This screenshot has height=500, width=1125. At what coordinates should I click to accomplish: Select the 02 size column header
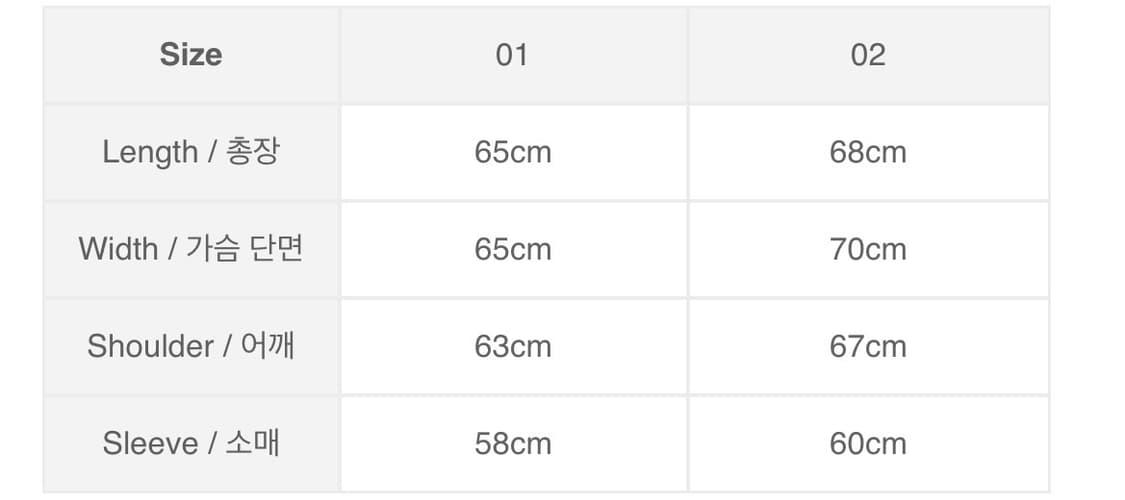(868, 54)
